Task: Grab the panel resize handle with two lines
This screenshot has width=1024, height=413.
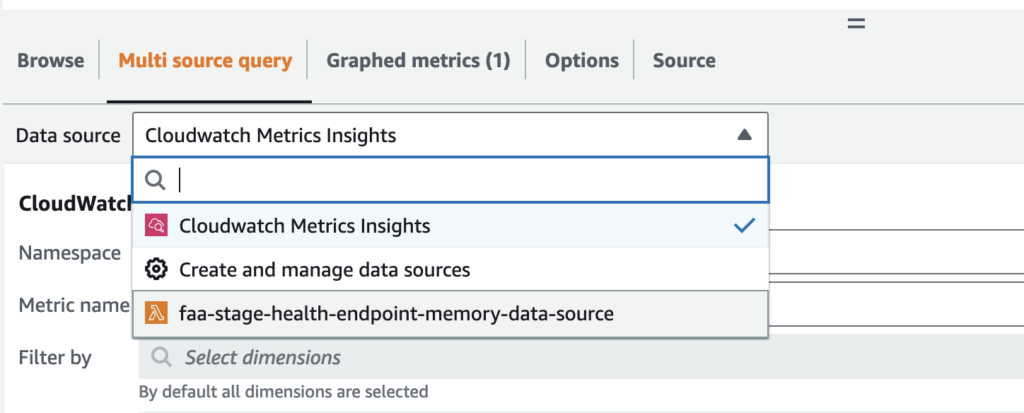Action: pyautogui.click(x=856, y=24)
